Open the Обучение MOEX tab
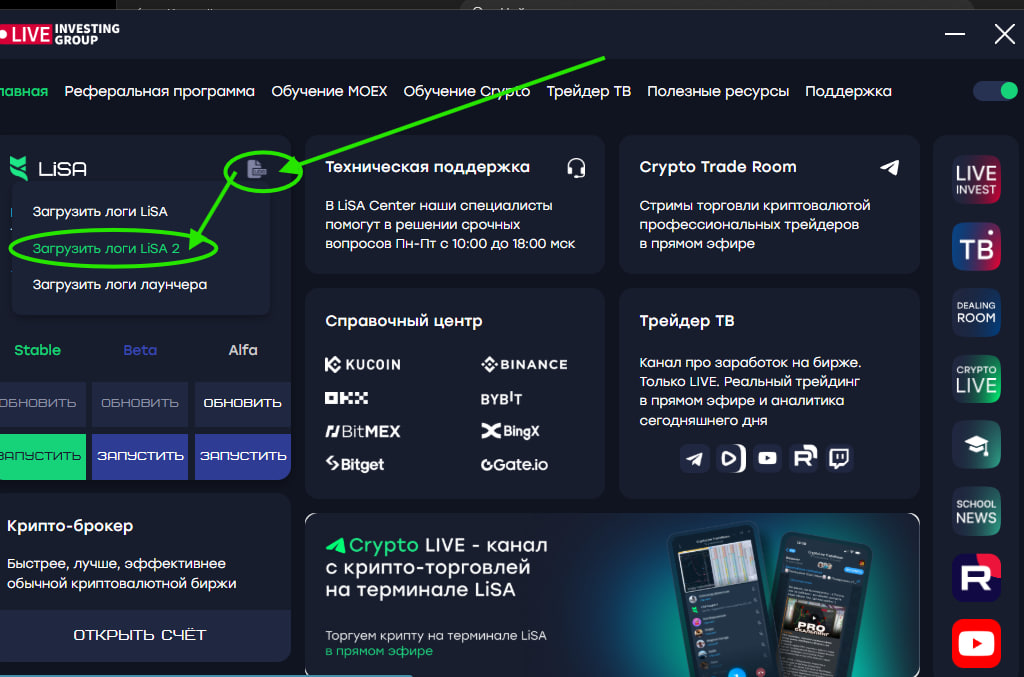The height and width of the screenshot is (677, 1024). point(329,91)
